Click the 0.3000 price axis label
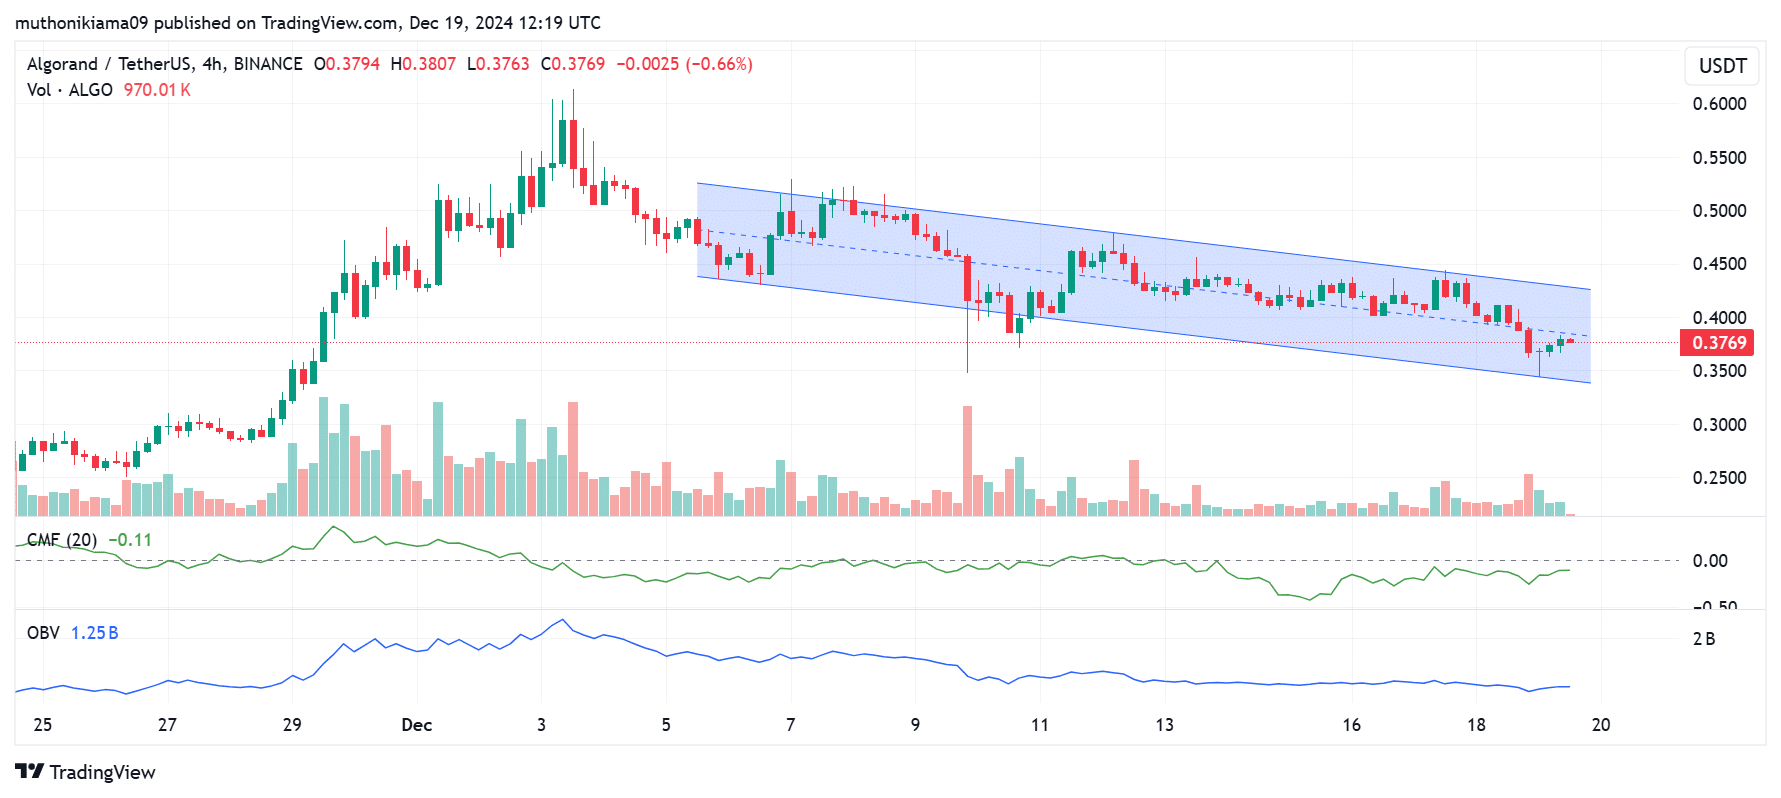The height and width of the screenshot is (798, 1781). point(1719,425)
